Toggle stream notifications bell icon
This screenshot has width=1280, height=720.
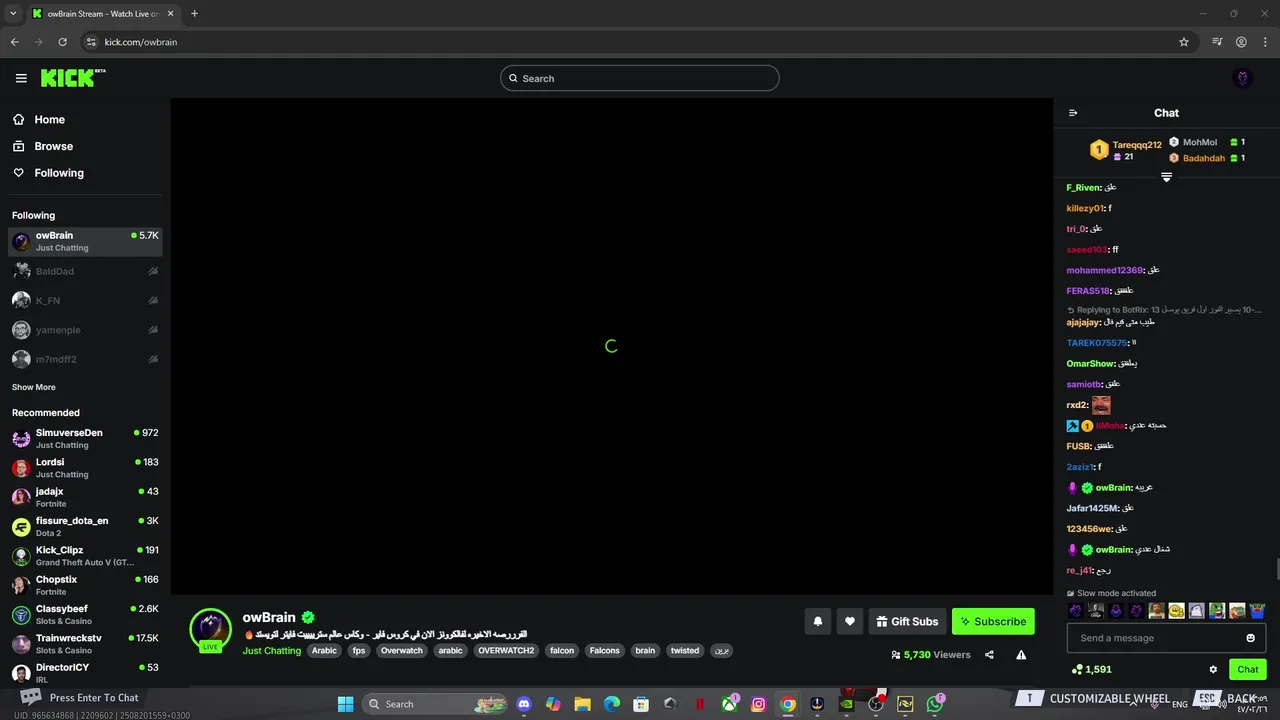coord(817,621)
